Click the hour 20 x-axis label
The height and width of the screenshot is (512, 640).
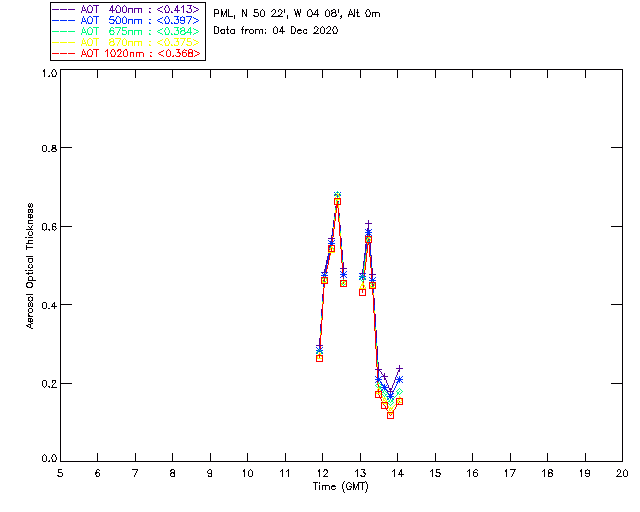622,473
